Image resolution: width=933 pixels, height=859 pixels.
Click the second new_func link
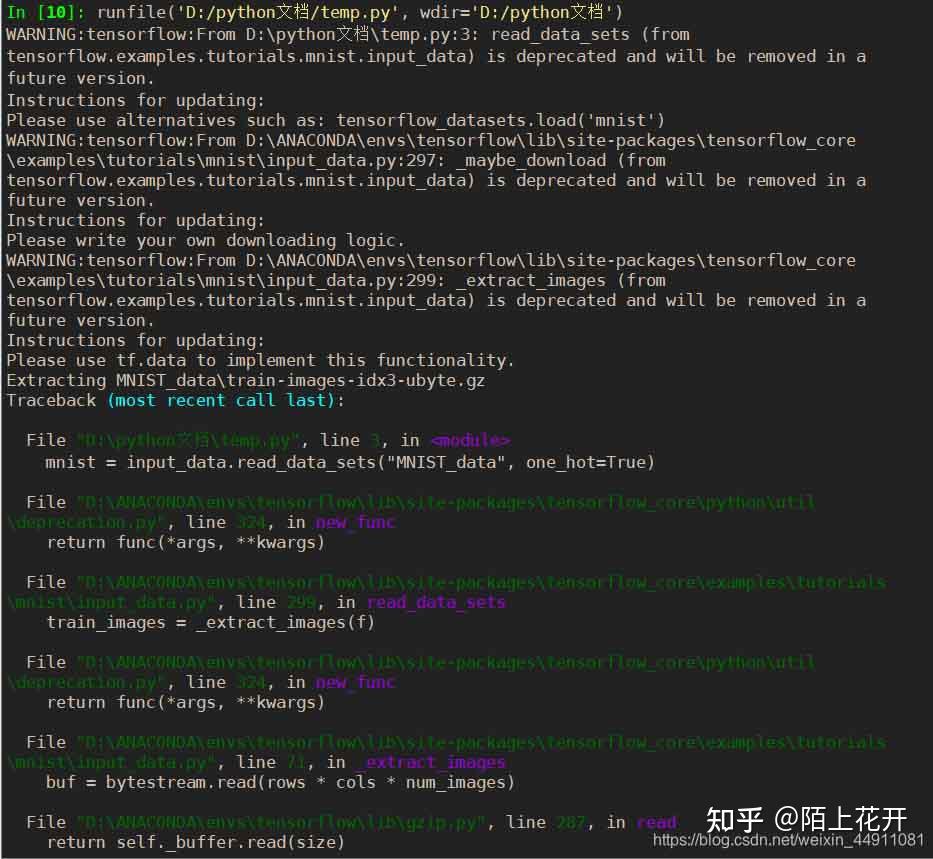coord(355,681)
